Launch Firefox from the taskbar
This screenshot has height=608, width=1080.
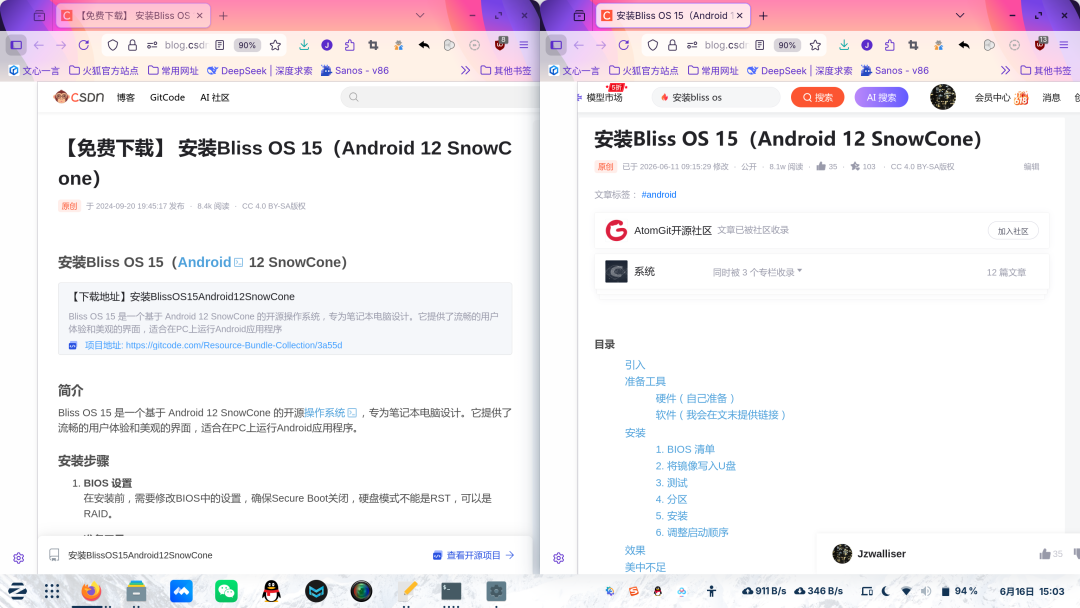point(91,591)
